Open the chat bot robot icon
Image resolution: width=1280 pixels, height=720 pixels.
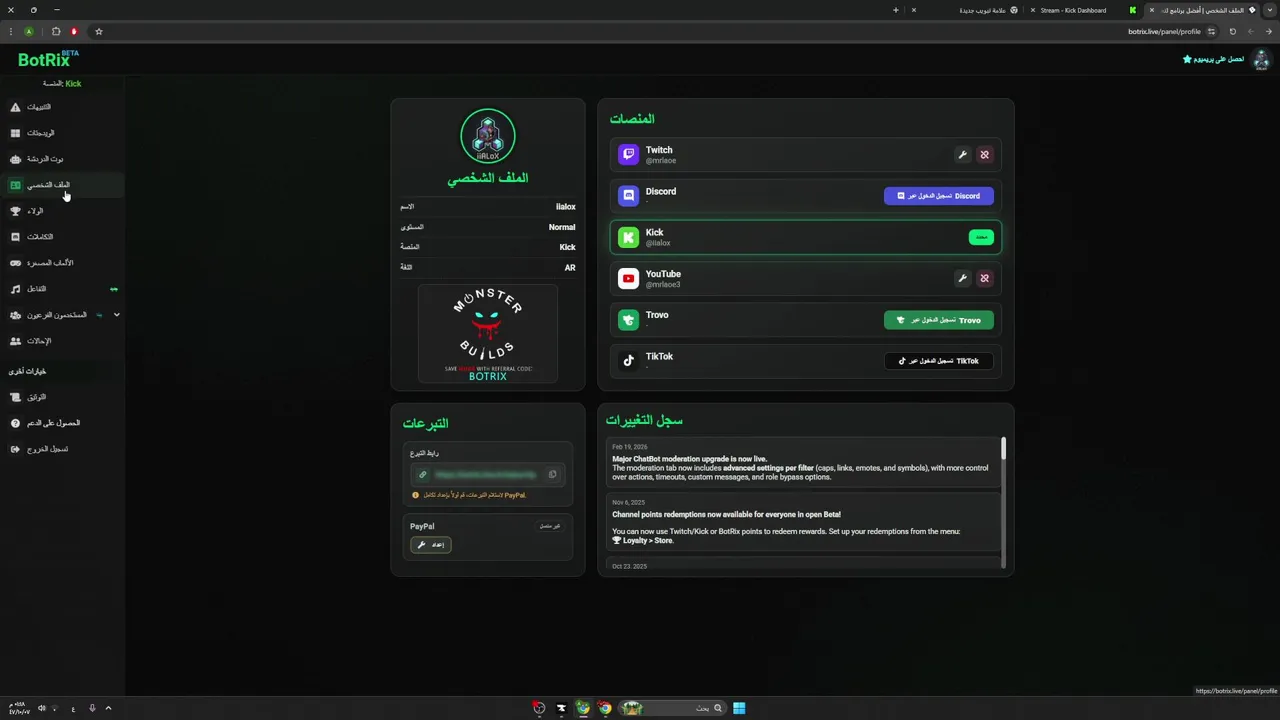coord(15,159)
